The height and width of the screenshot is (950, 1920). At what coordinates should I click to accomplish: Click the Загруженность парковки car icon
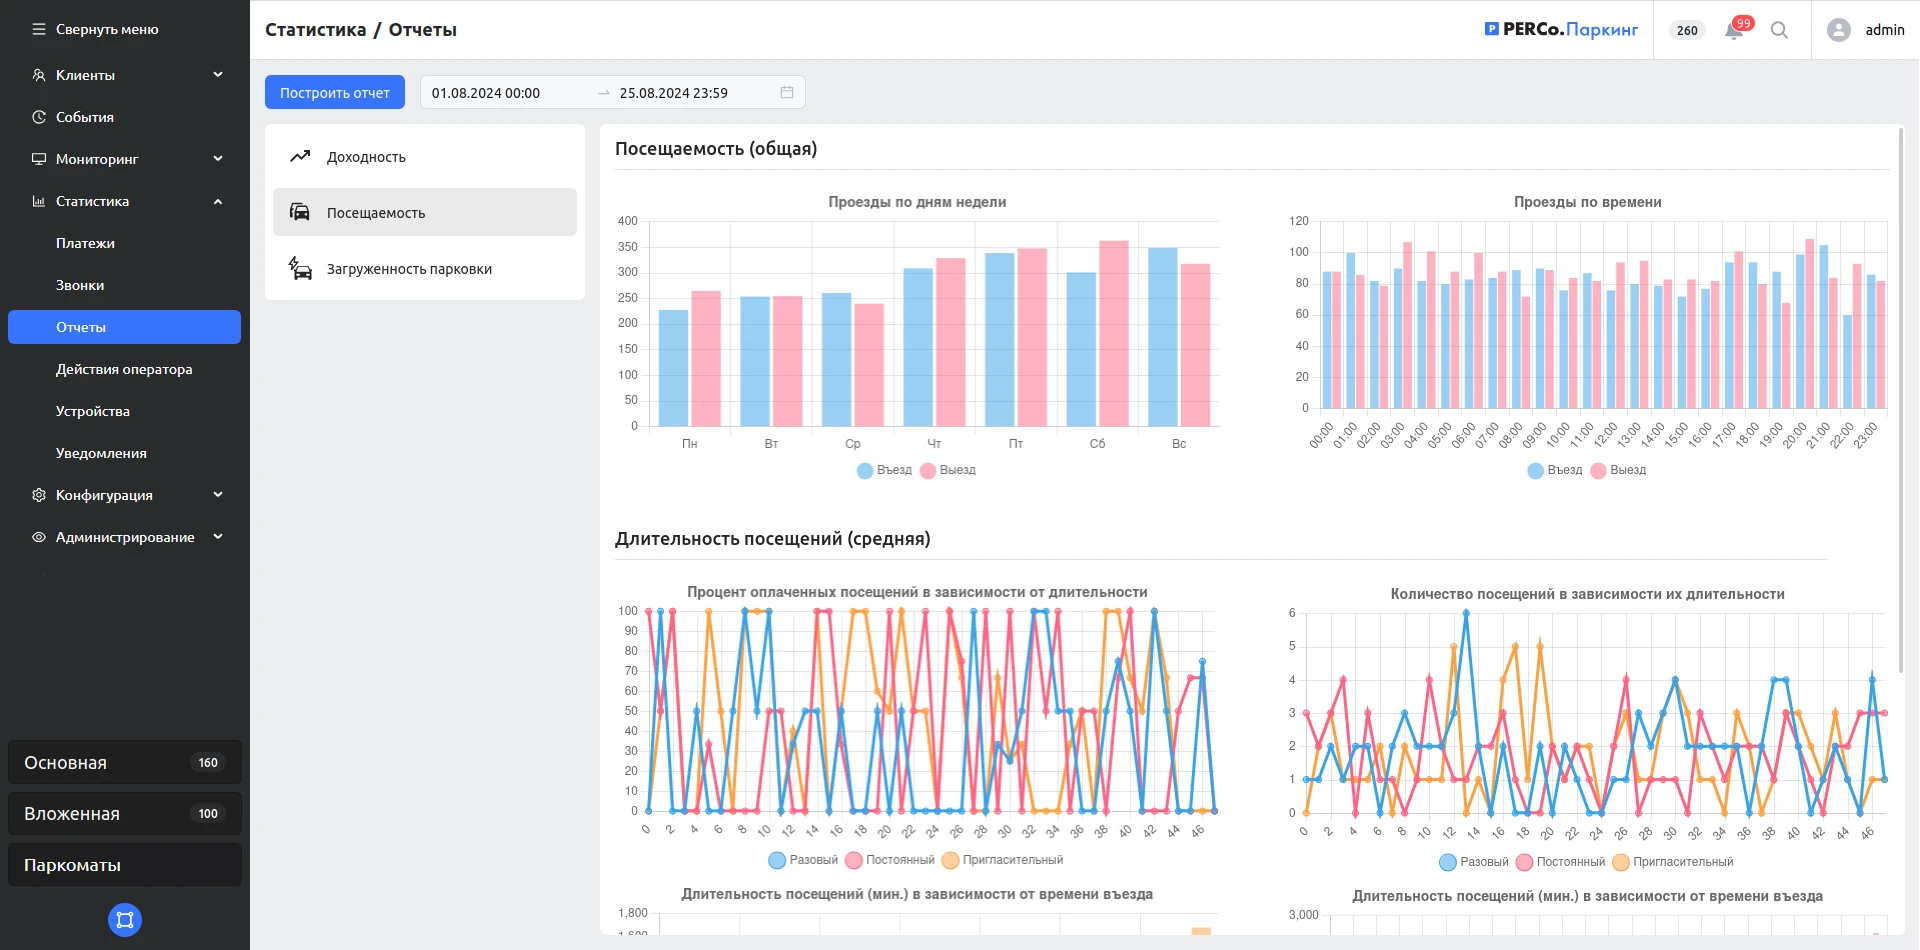[x=300, y=269]
